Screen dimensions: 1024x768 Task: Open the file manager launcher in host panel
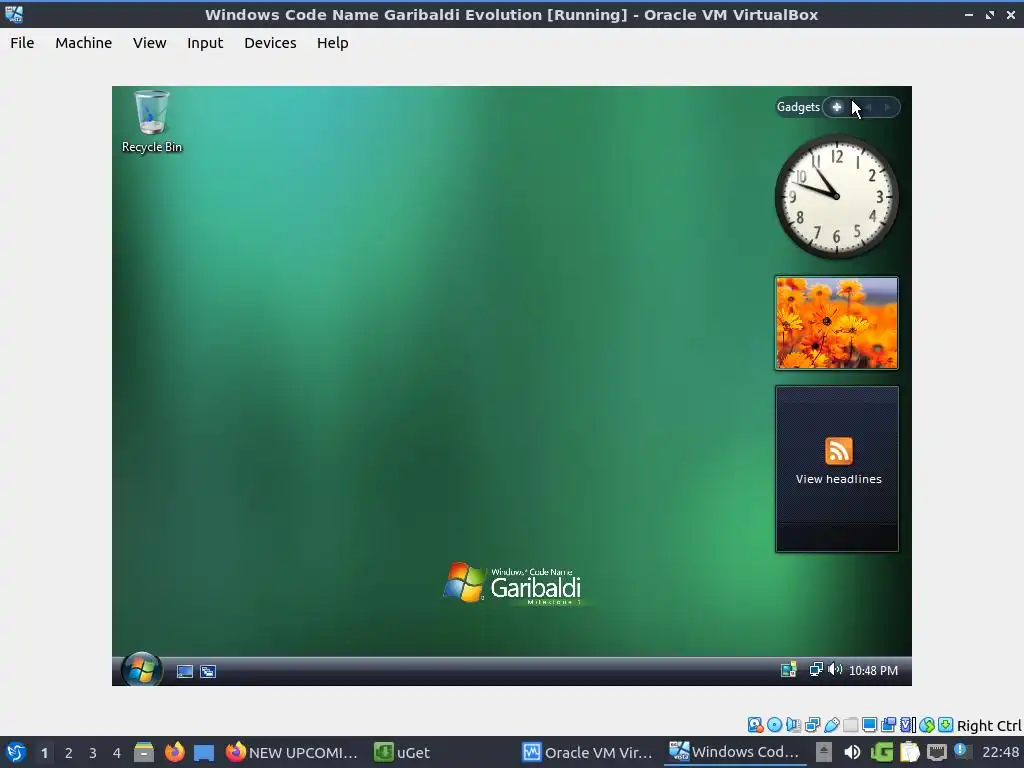point(144,752)
